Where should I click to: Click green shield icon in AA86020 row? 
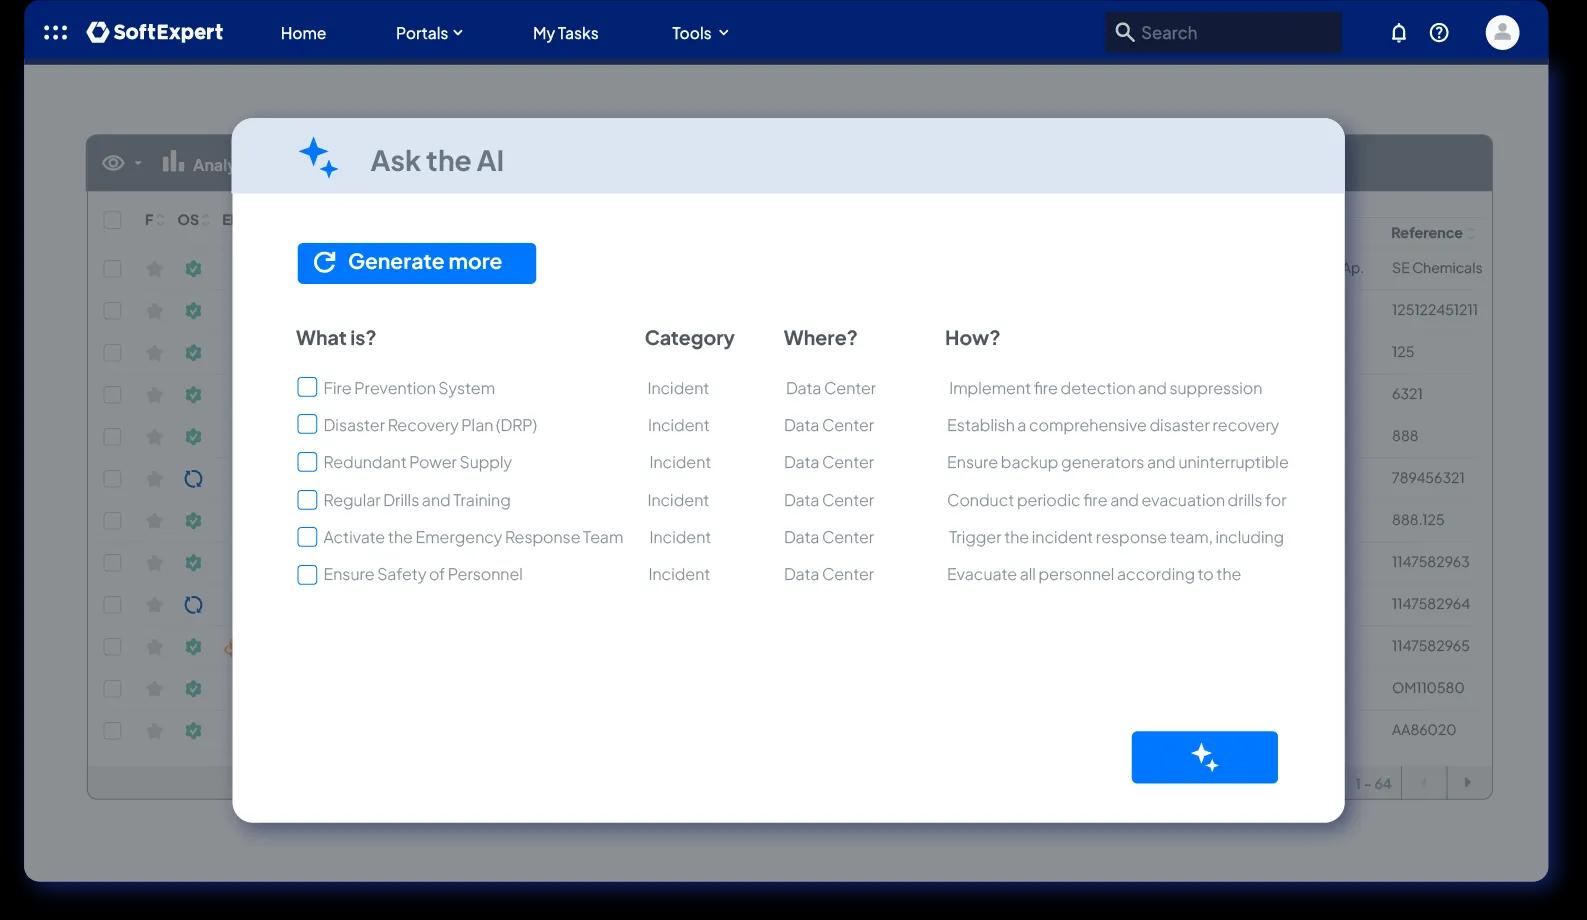(193, 731)
